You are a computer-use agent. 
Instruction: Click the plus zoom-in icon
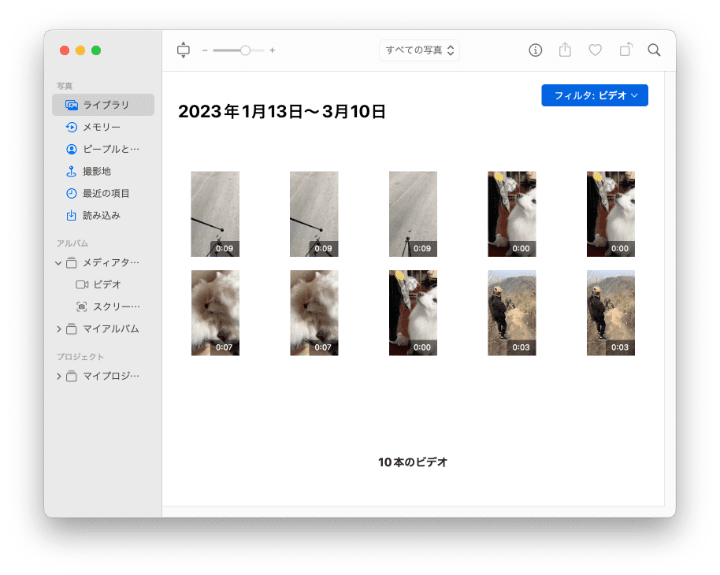[272, 50]
